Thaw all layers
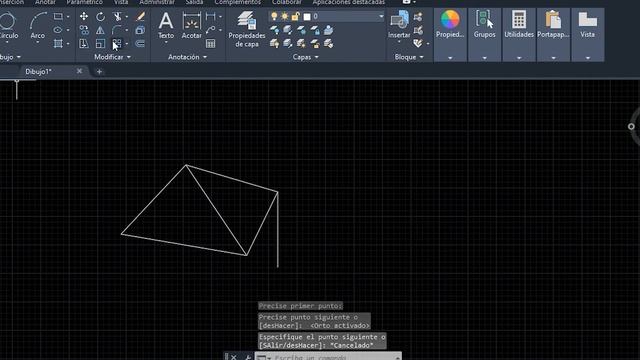 tap(301, 43)
